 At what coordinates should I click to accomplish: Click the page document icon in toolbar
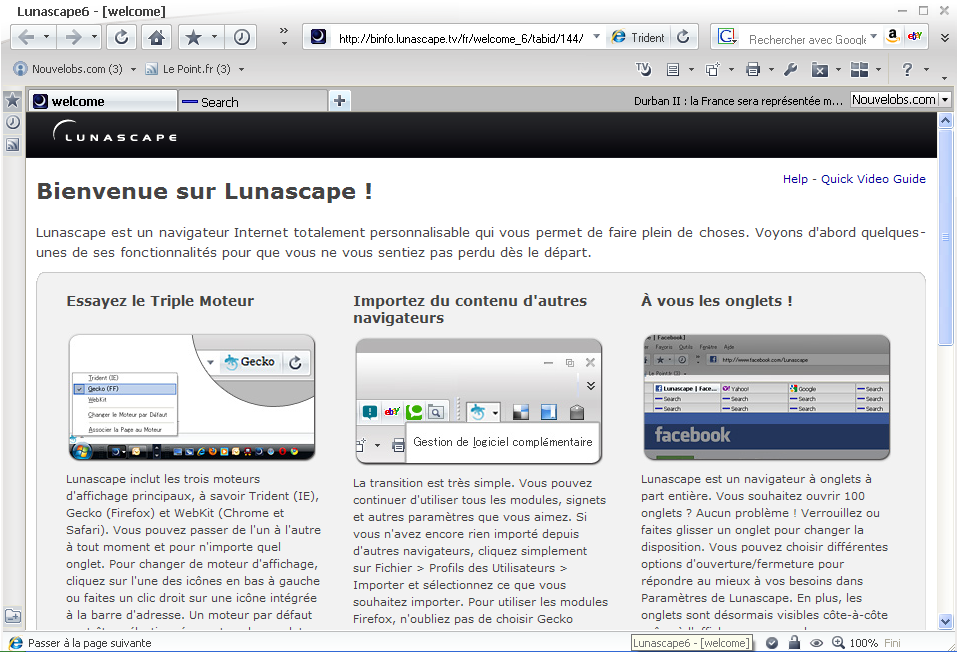click(673, 70)
